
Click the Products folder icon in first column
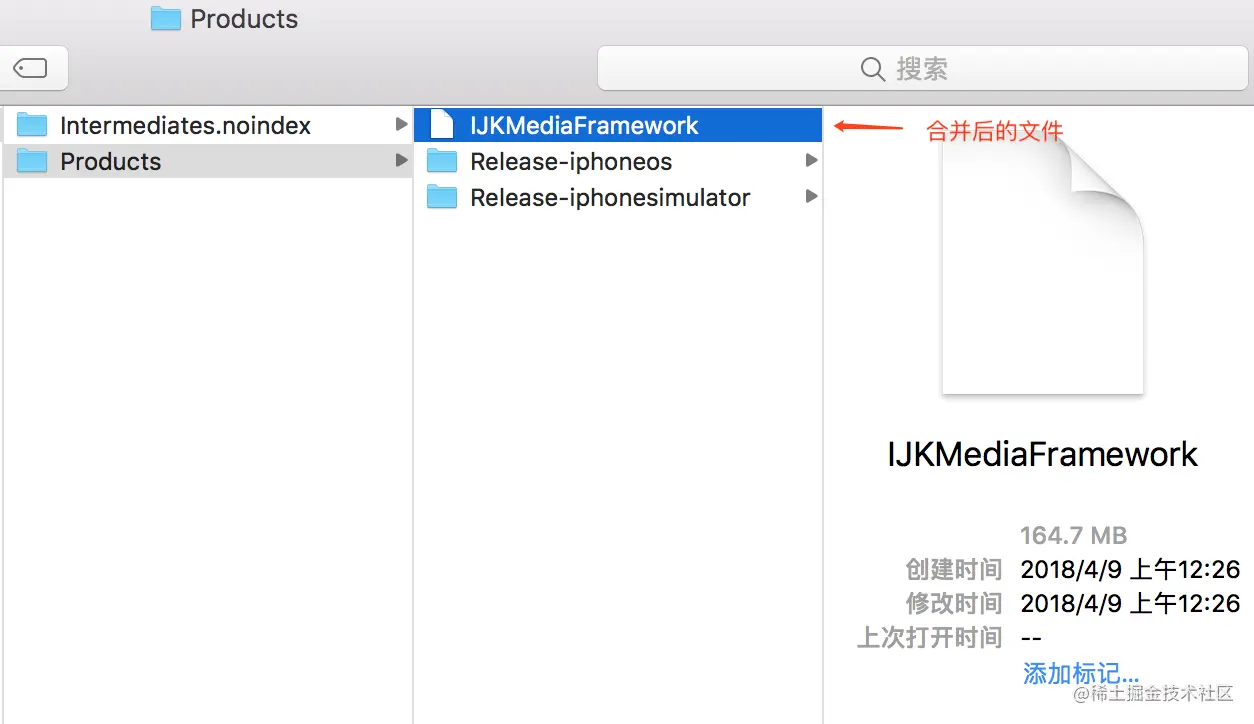[33, 161]
